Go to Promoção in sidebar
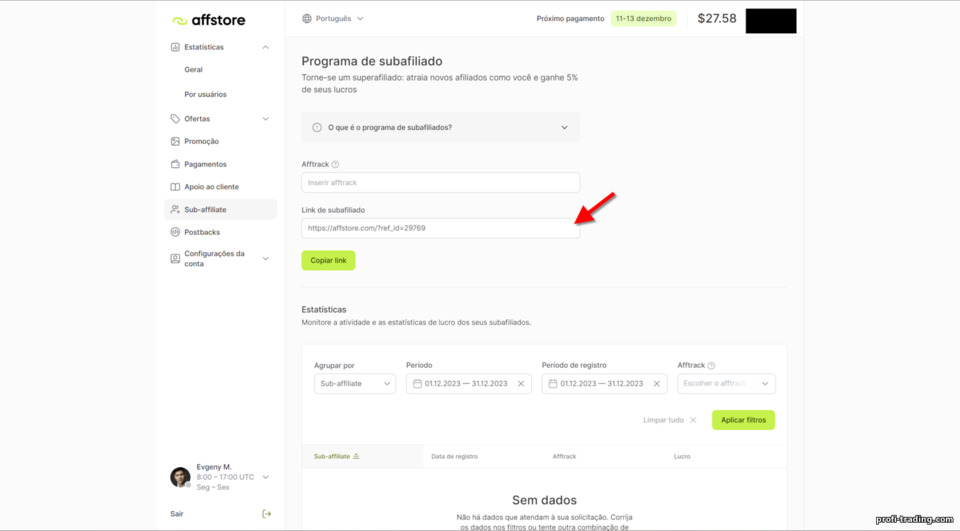 tap(201, 141)
